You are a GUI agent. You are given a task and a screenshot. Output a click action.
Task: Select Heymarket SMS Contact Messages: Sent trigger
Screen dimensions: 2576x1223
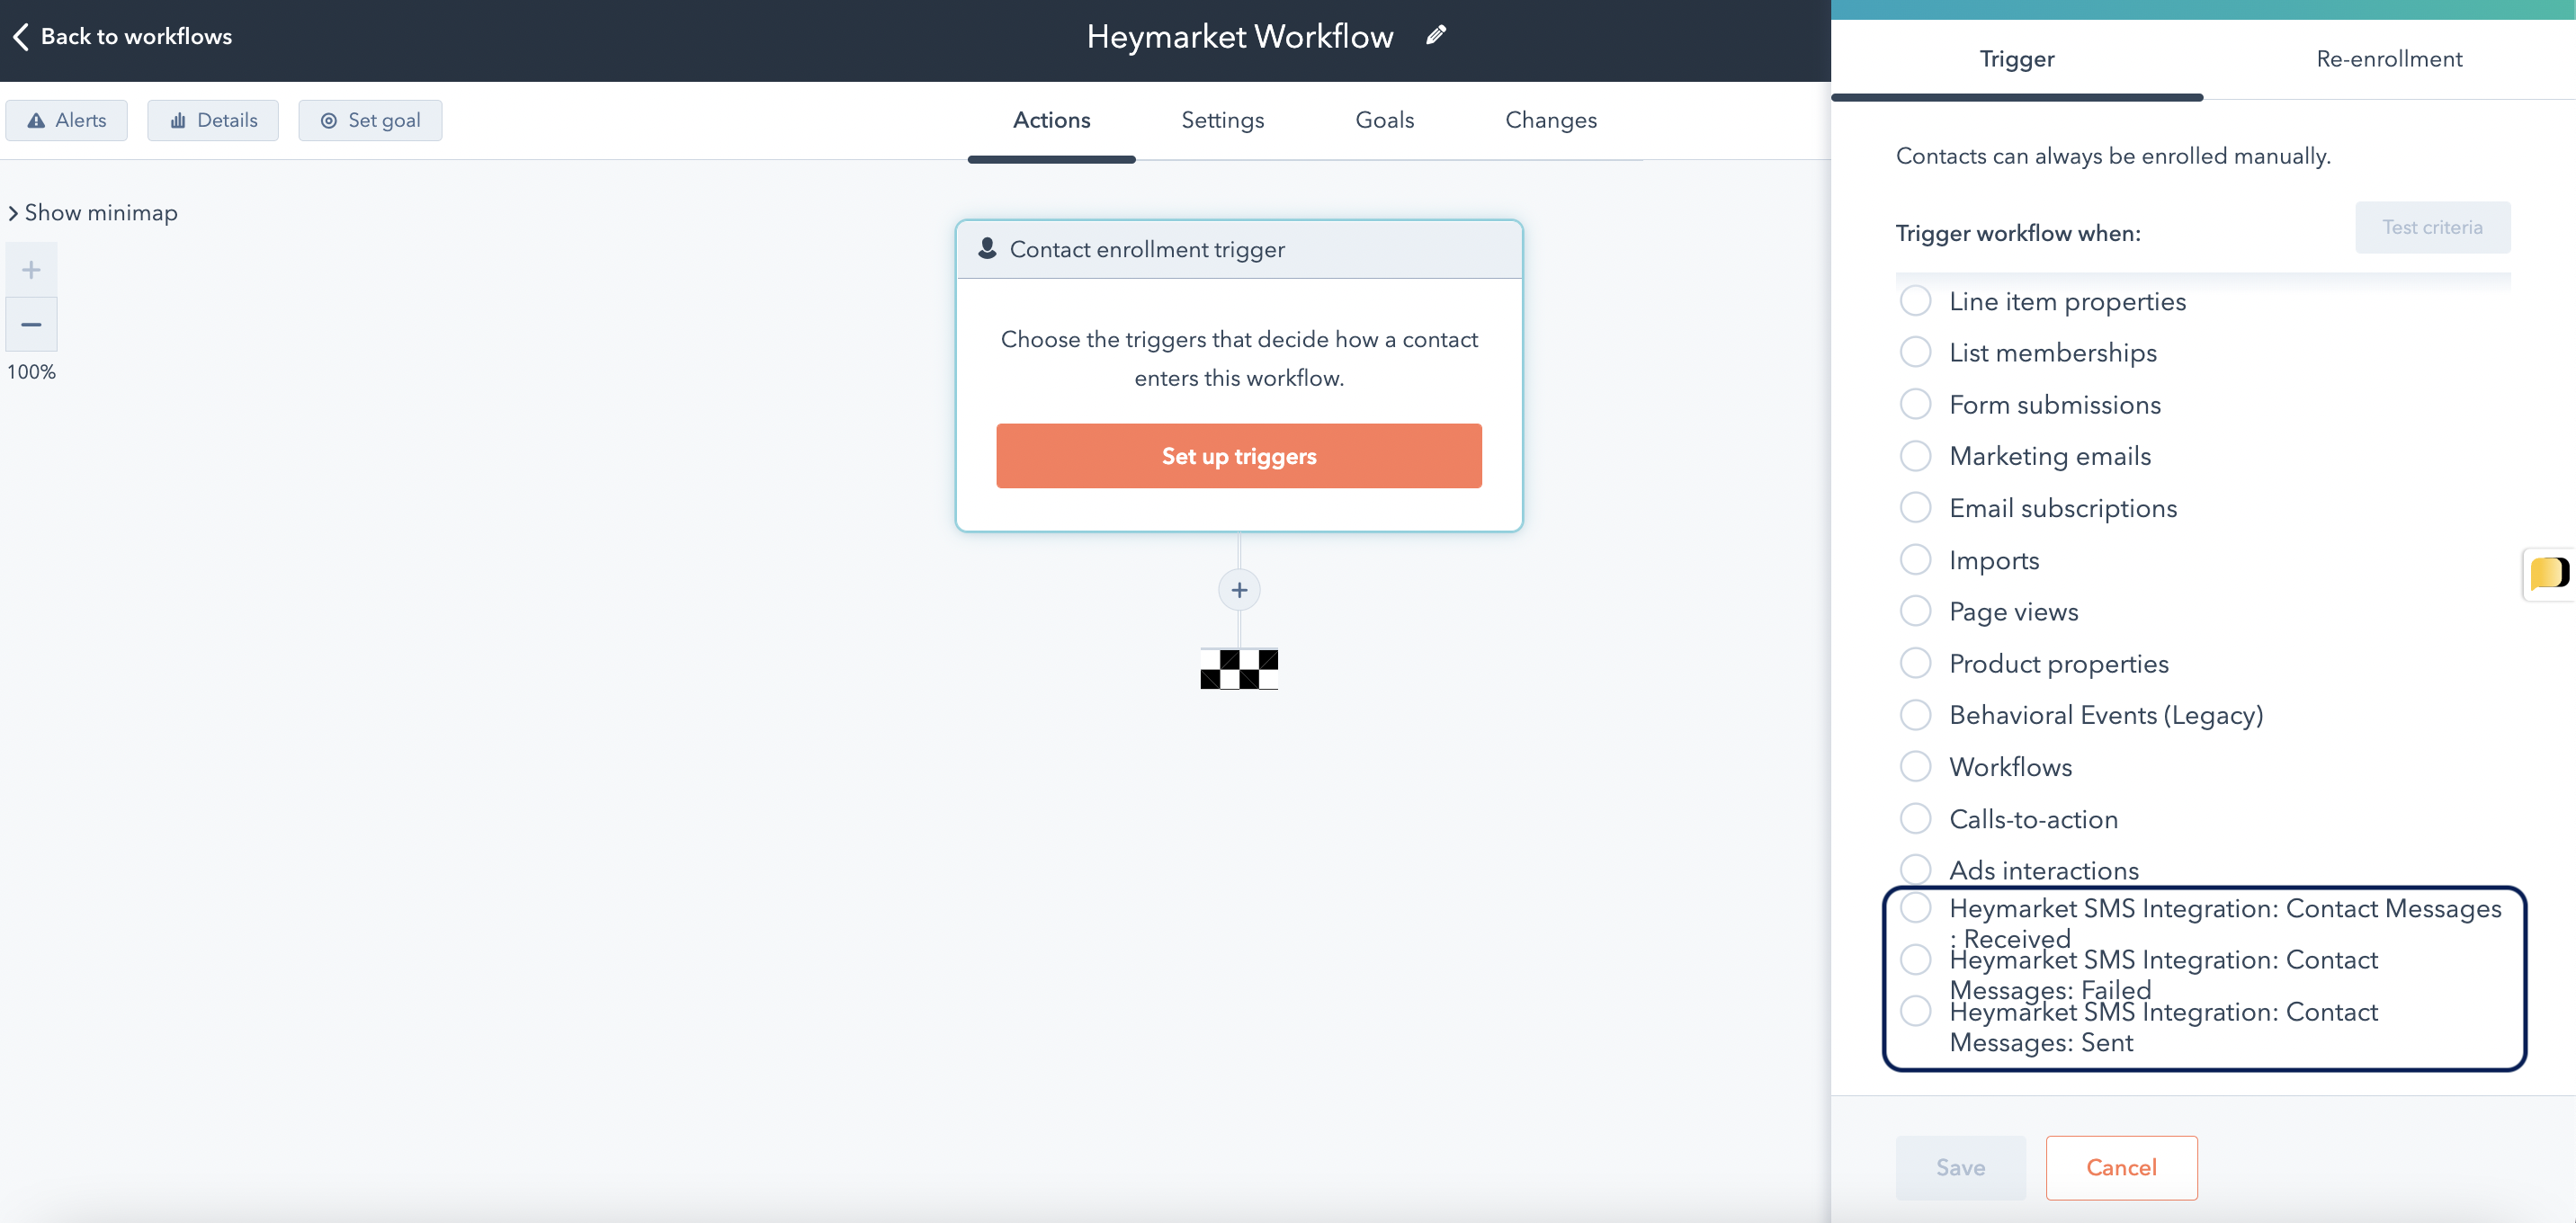point(1916,1010)
